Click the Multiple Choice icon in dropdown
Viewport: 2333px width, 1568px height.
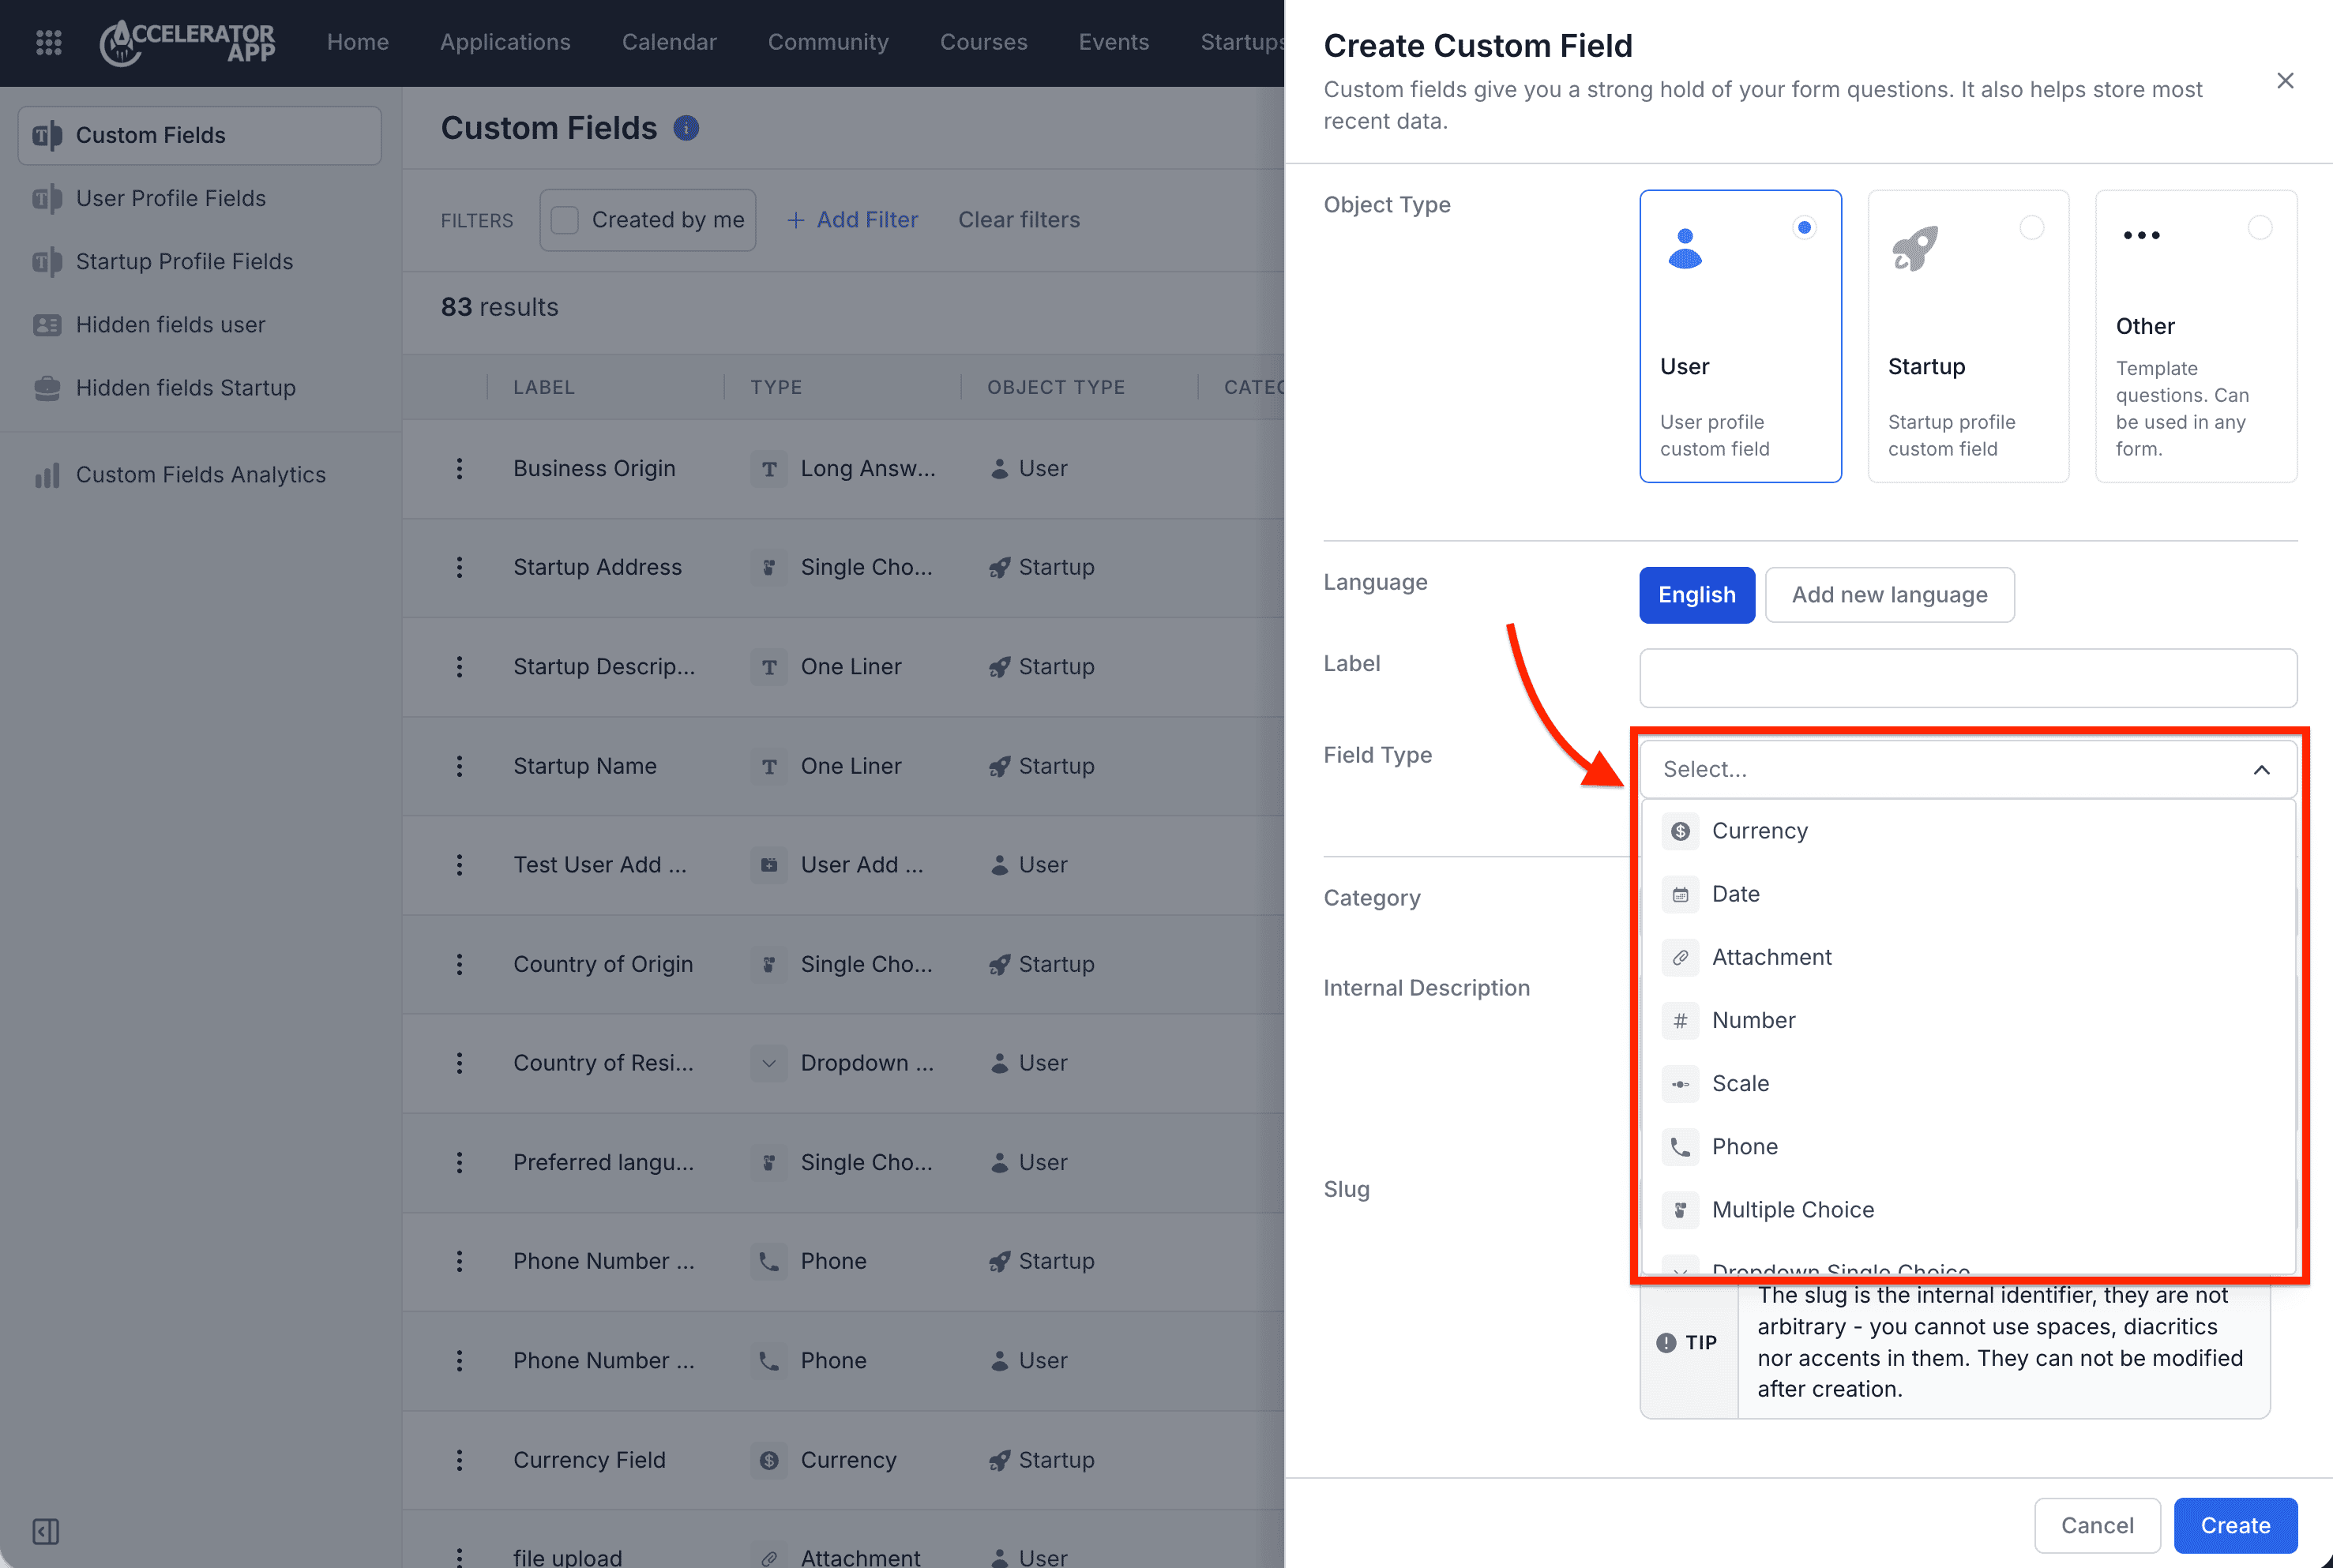click(1680, 1209)
